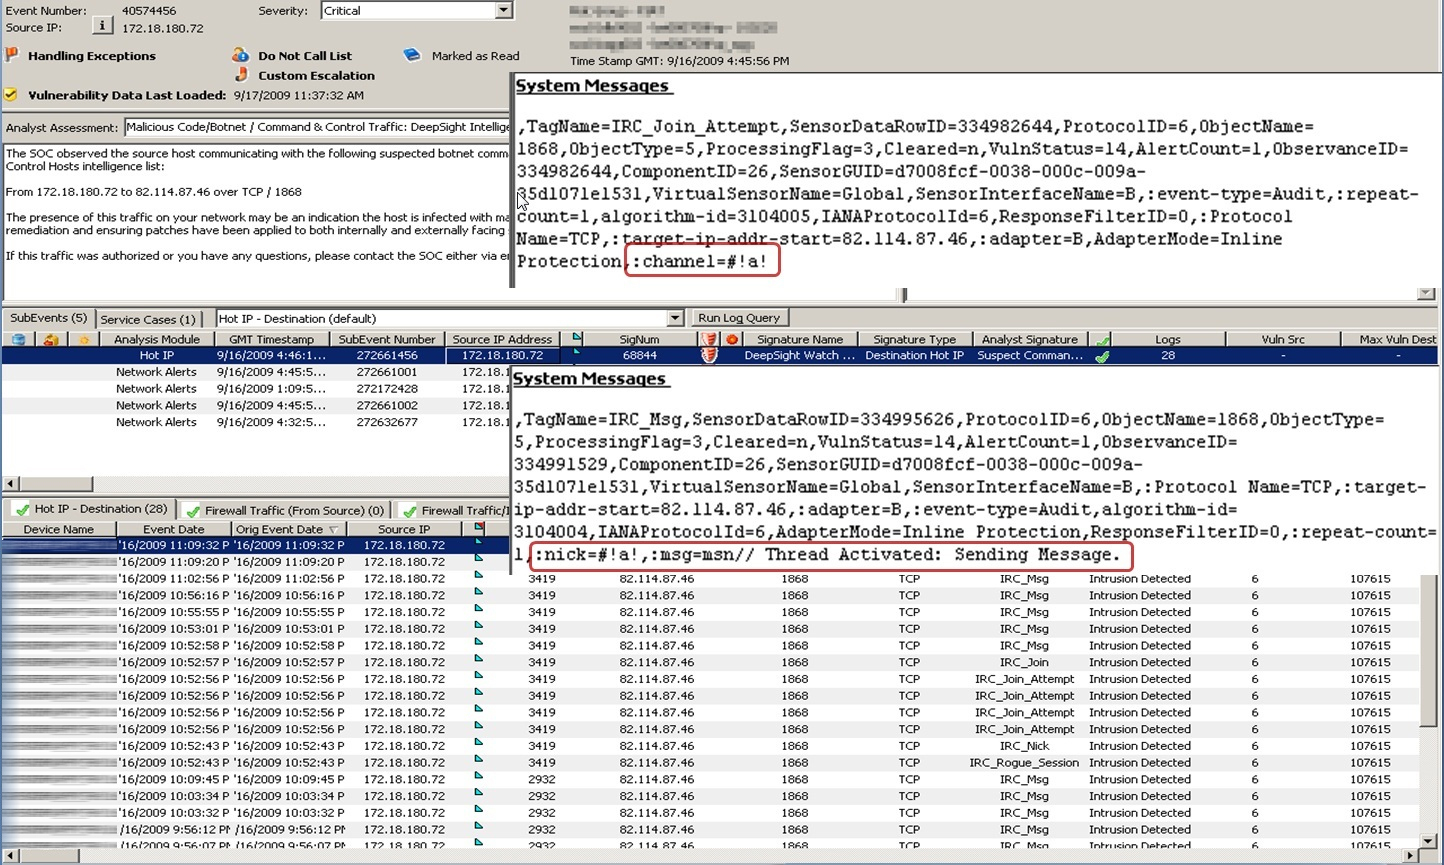Click the Marked as Read book icon
Screen dimensions: 1444x865
pos(412,55)
